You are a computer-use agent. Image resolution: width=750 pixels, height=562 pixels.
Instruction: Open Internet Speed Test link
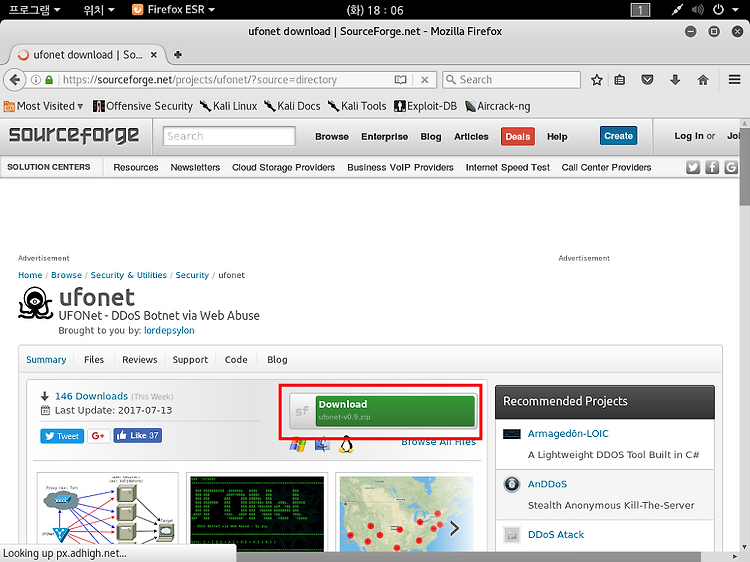(x=507, y=167)
